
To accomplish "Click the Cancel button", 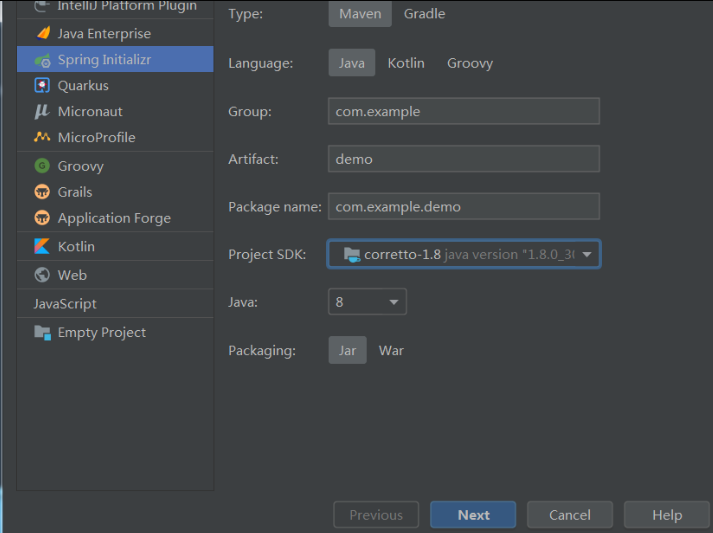I will point(570,515).
